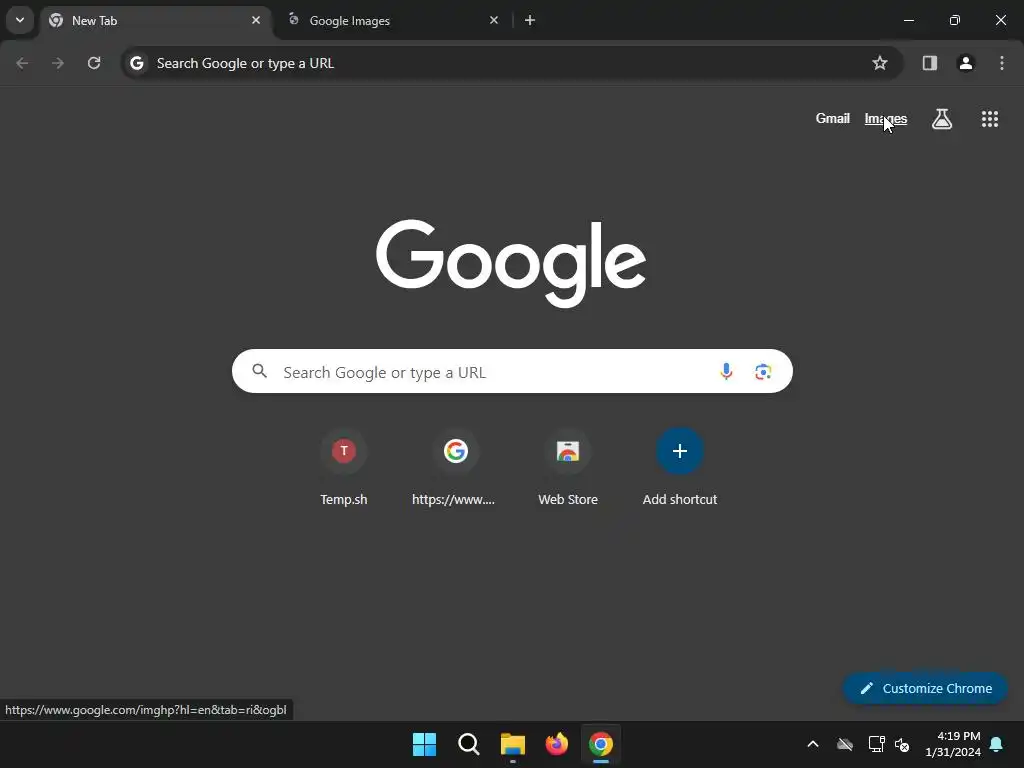Go forward with the forward arrow
Image resolution: width=1024 pixels, height=768 pixels.
[57, 63]
